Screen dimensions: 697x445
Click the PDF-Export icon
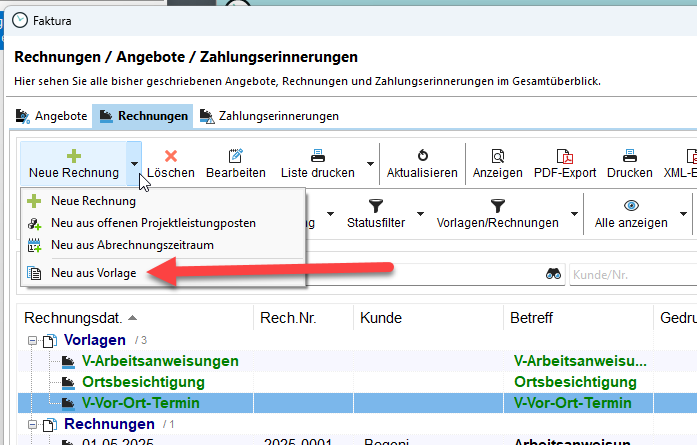click(564, 156)
